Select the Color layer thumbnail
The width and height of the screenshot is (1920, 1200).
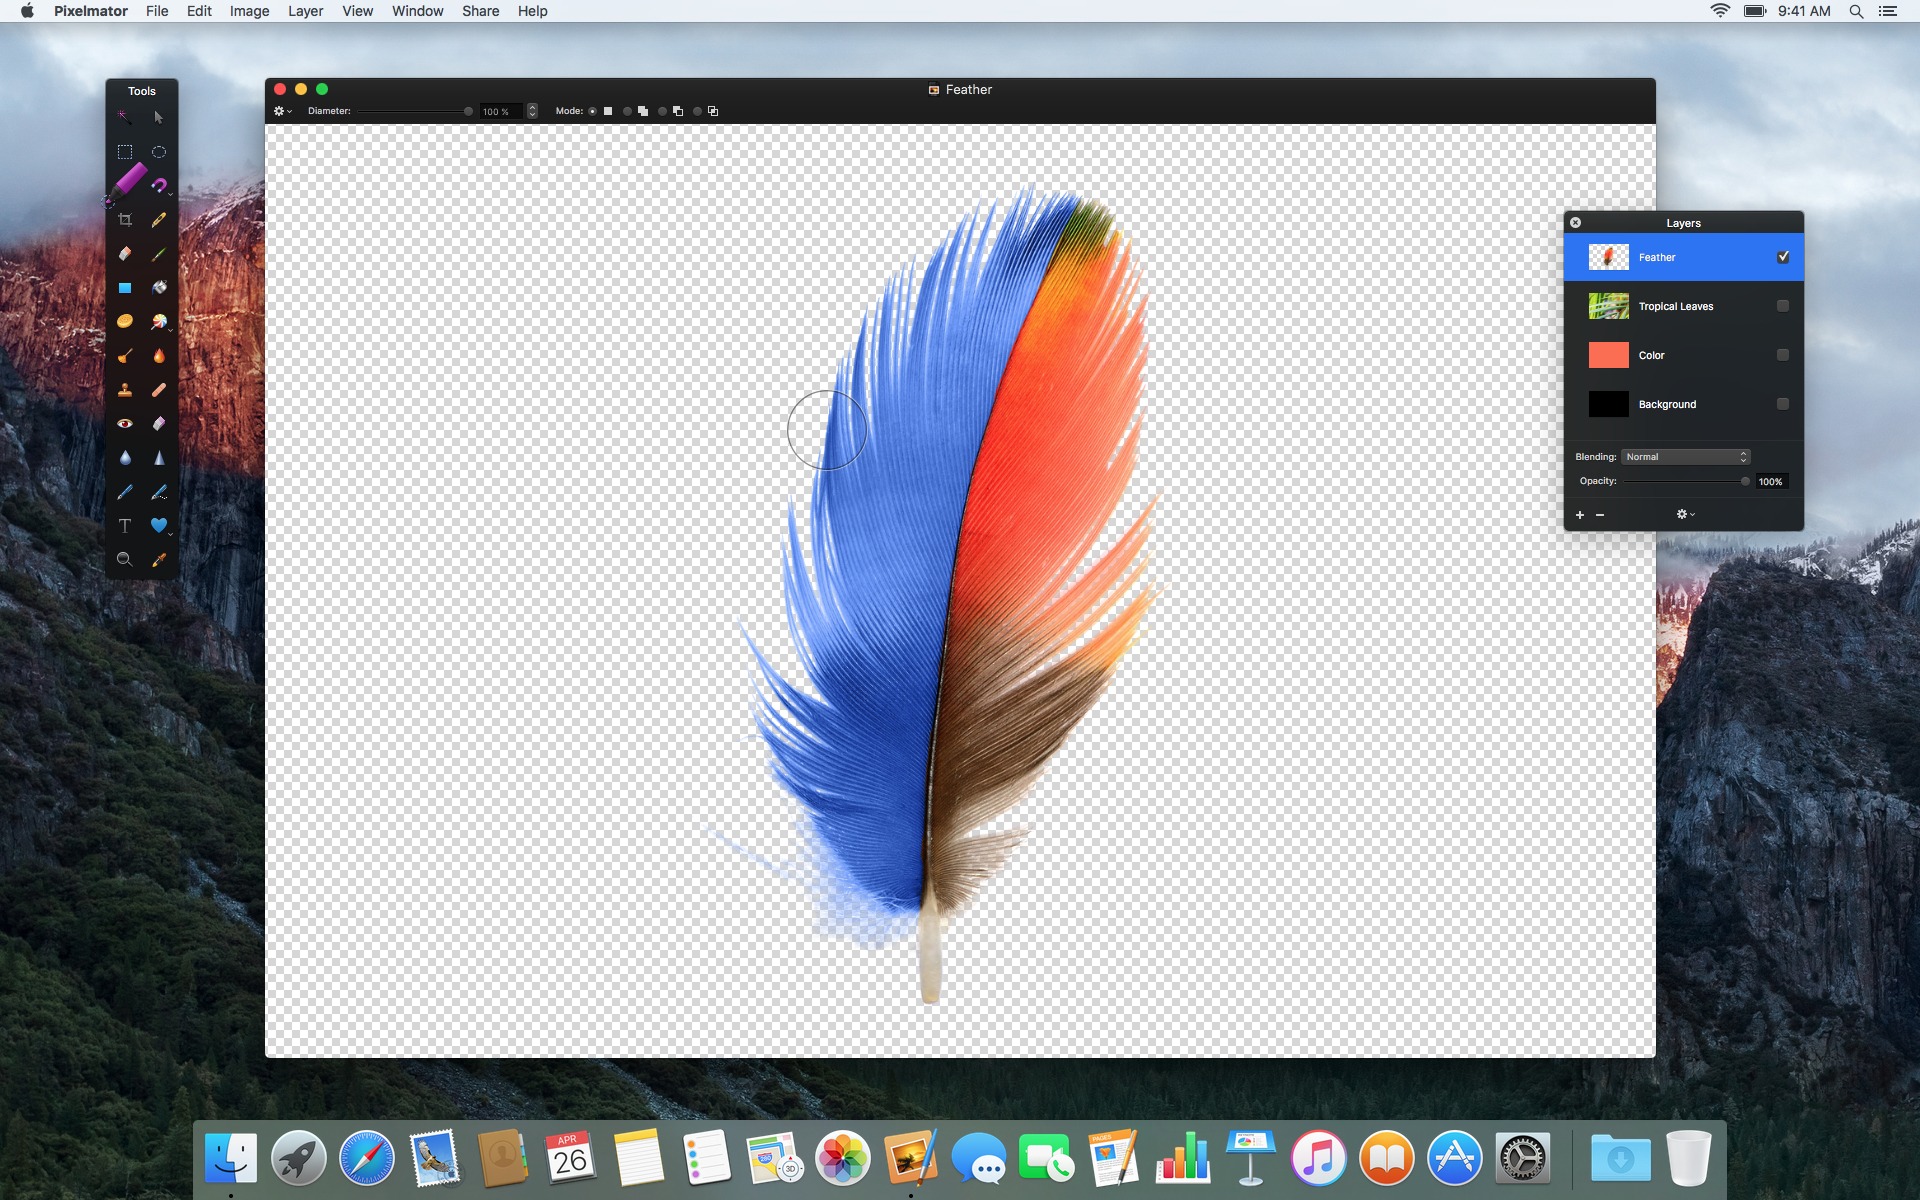(x=1606, y=354)
